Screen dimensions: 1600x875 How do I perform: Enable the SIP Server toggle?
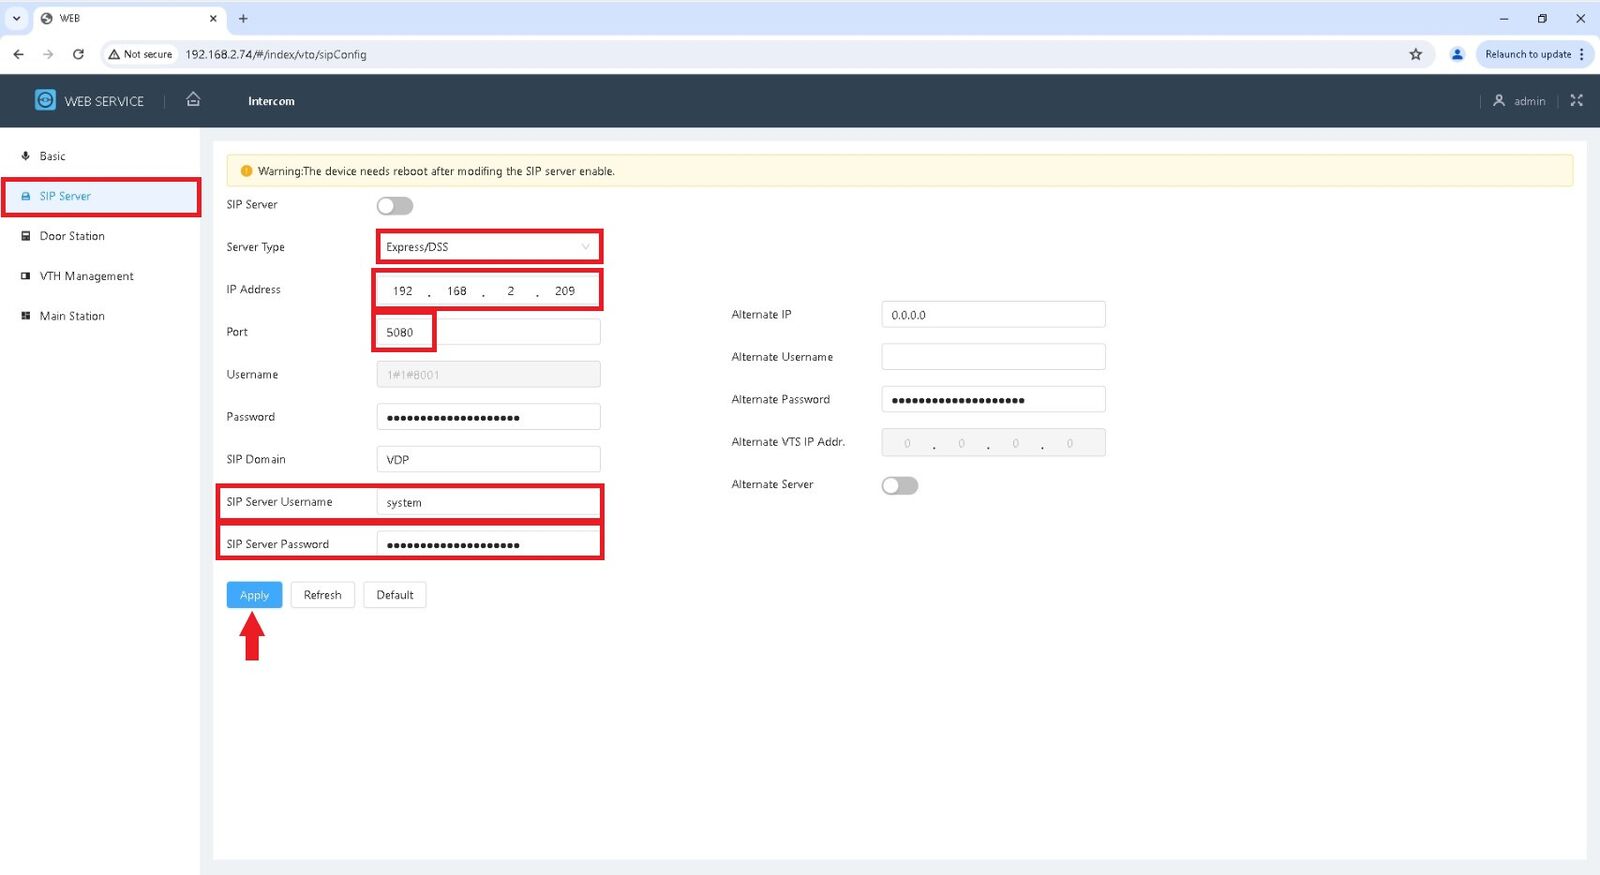(x=395, y=206)
